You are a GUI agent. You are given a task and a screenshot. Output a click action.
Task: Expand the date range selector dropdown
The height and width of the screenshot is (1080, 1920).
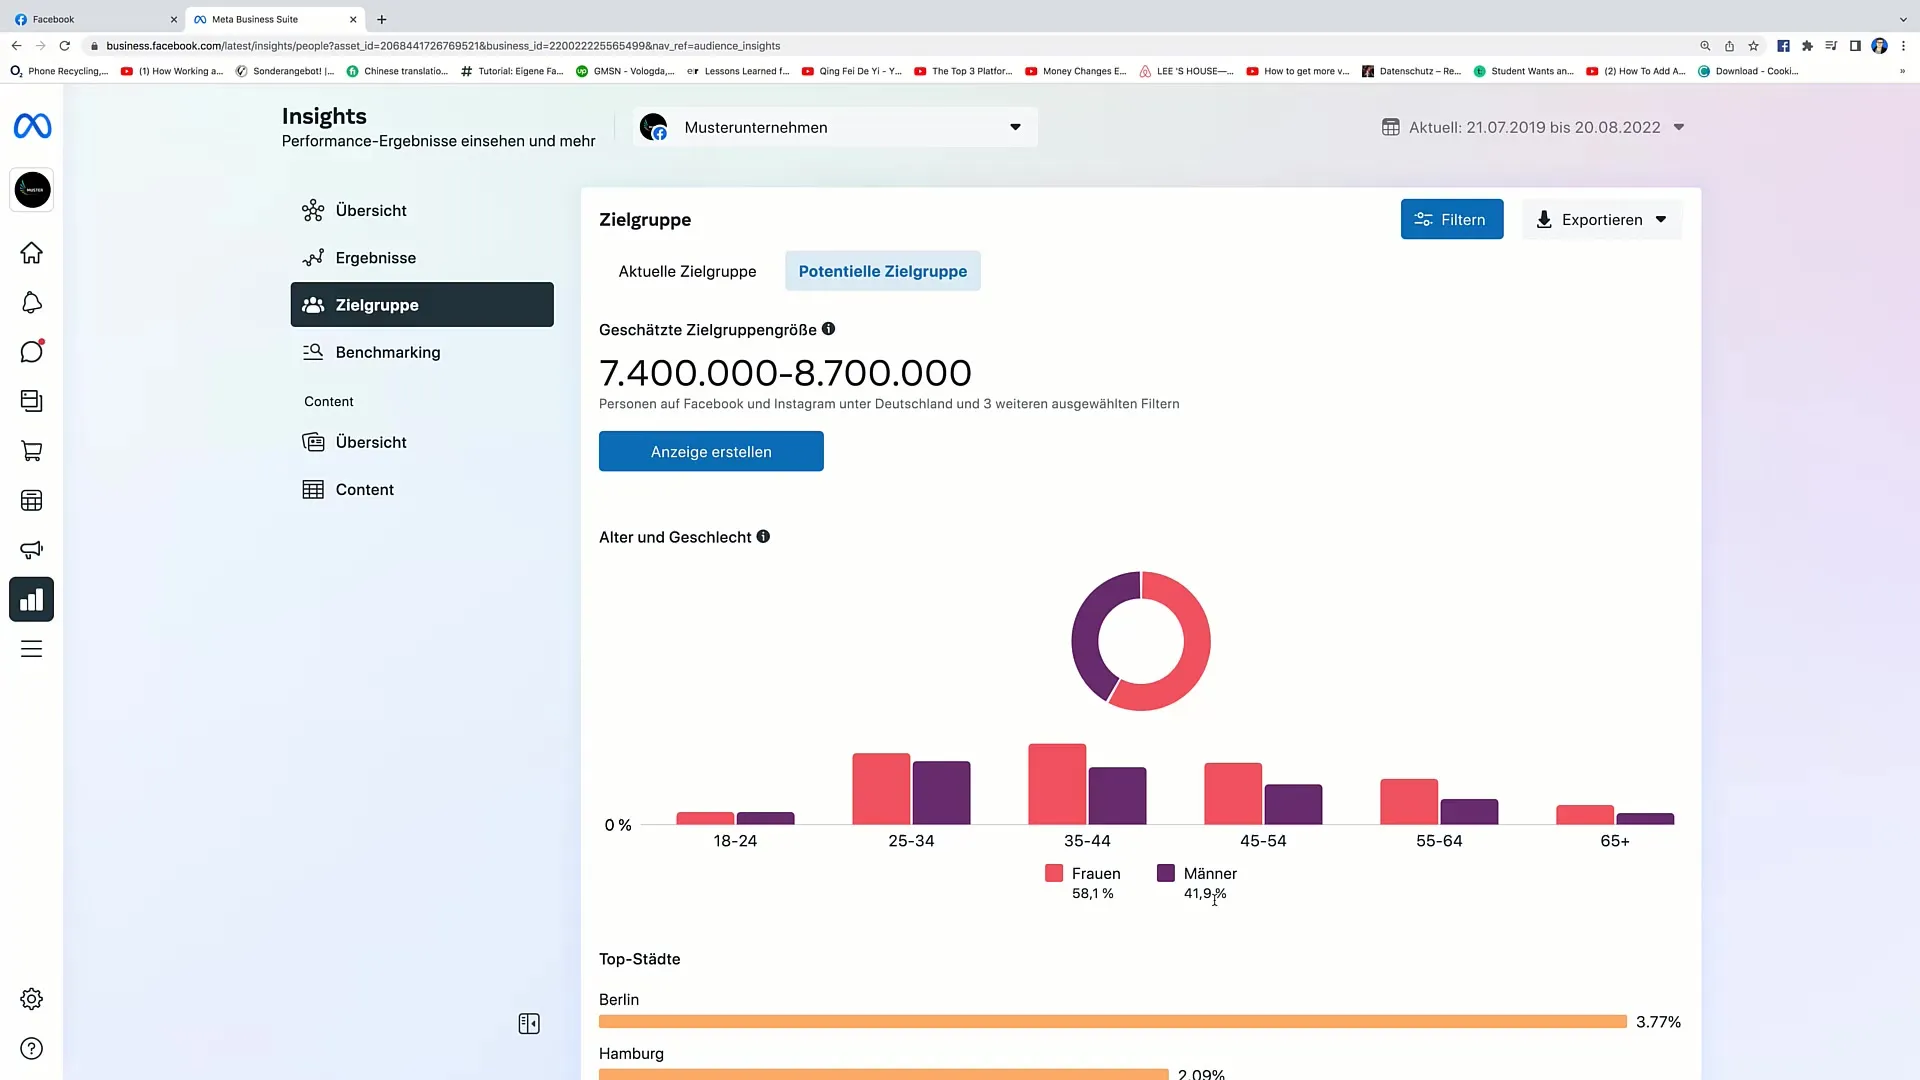1679,127
